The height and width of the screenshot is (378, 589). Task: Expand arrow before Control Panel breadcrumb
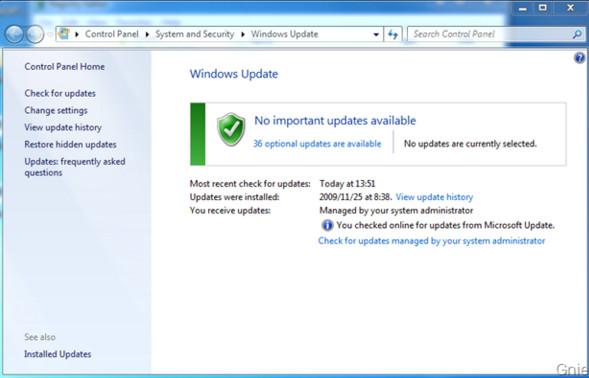(77, 34)
